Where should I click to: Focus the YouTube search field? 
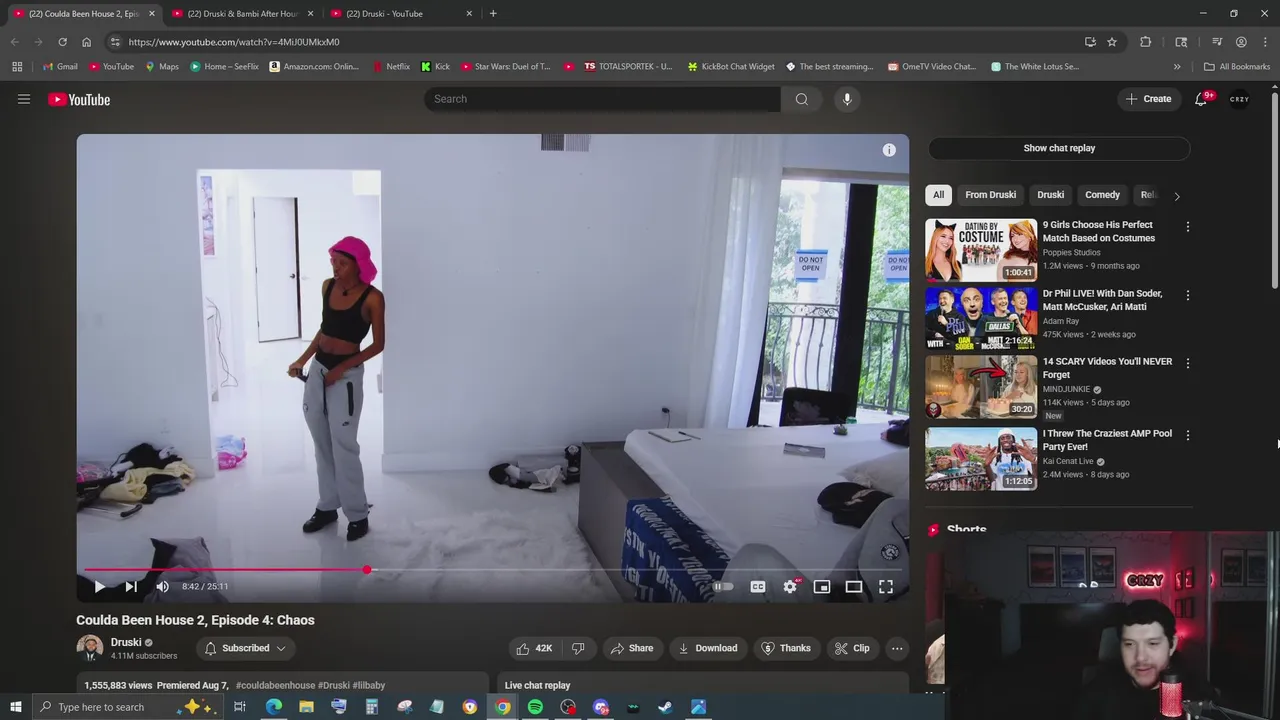602,99
